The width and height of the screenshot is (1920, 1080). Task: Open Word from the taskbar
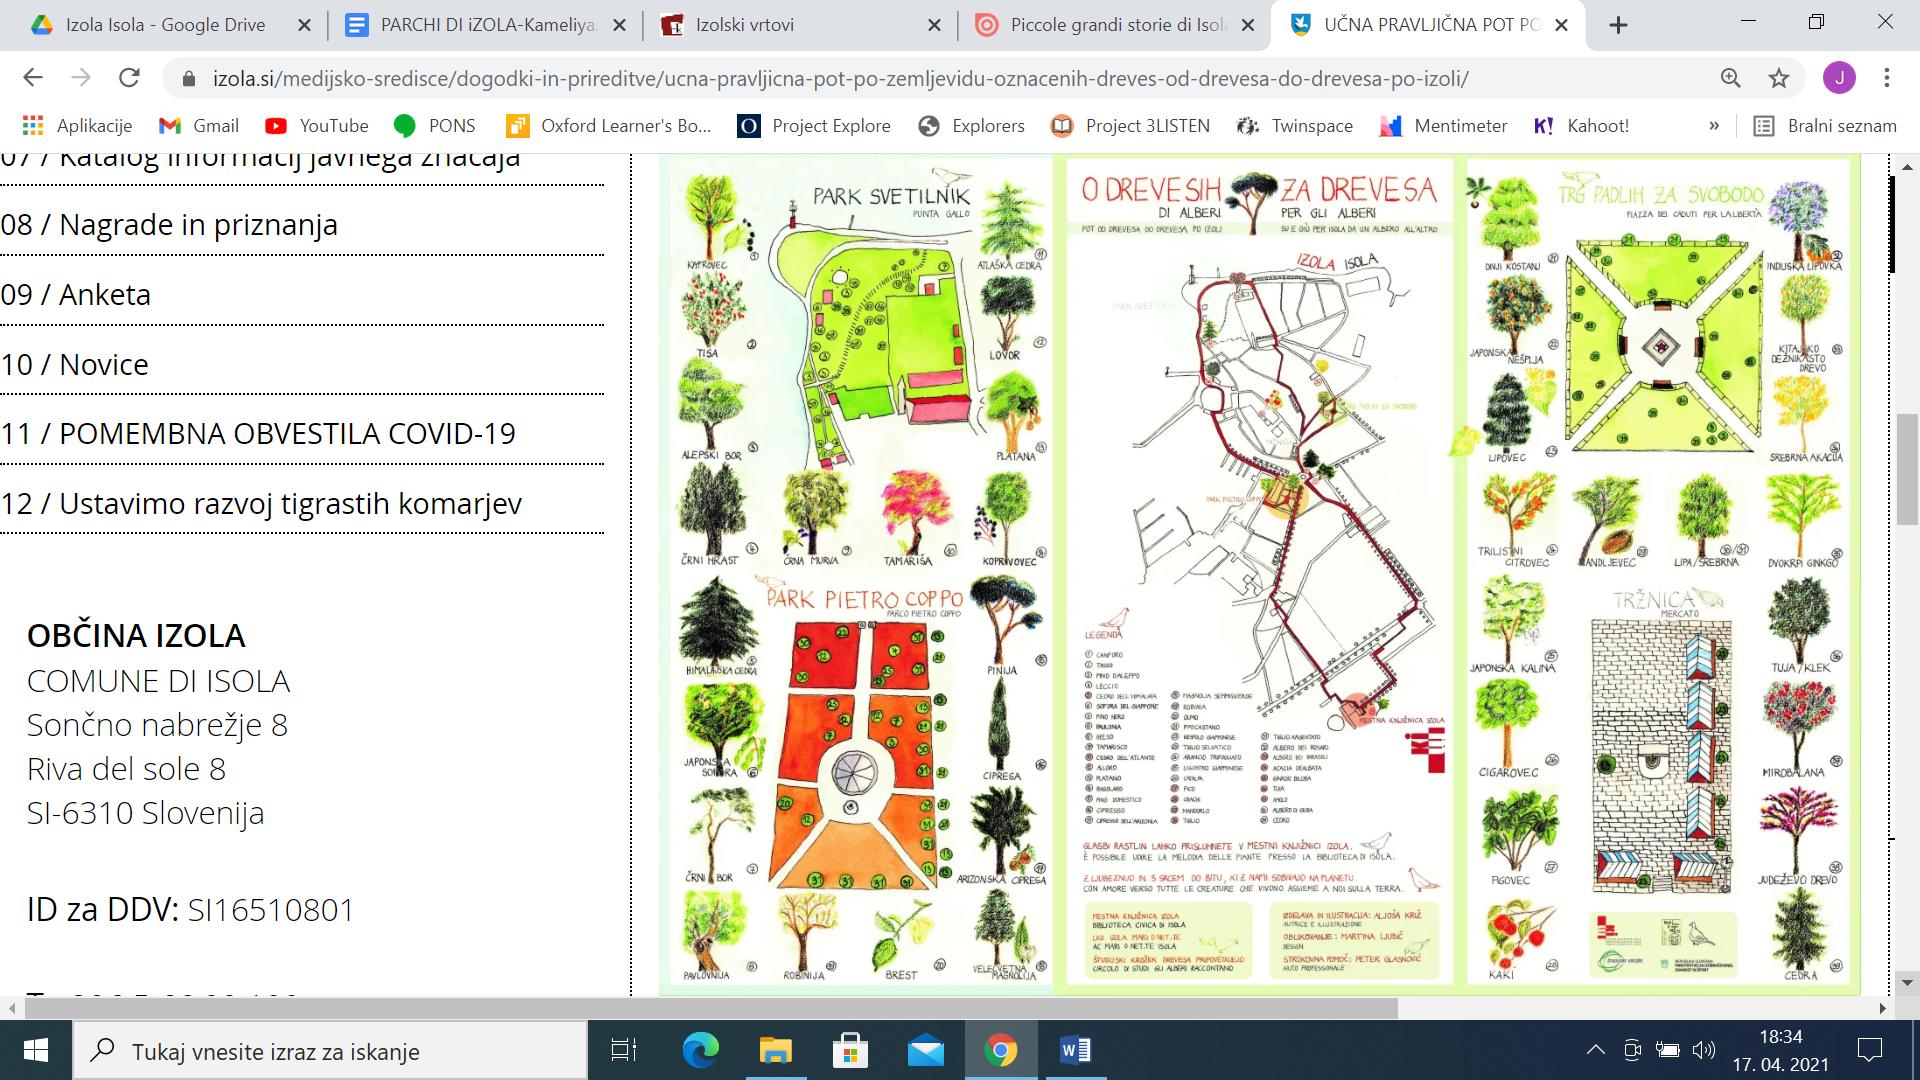click(x=1075, y=1050)
